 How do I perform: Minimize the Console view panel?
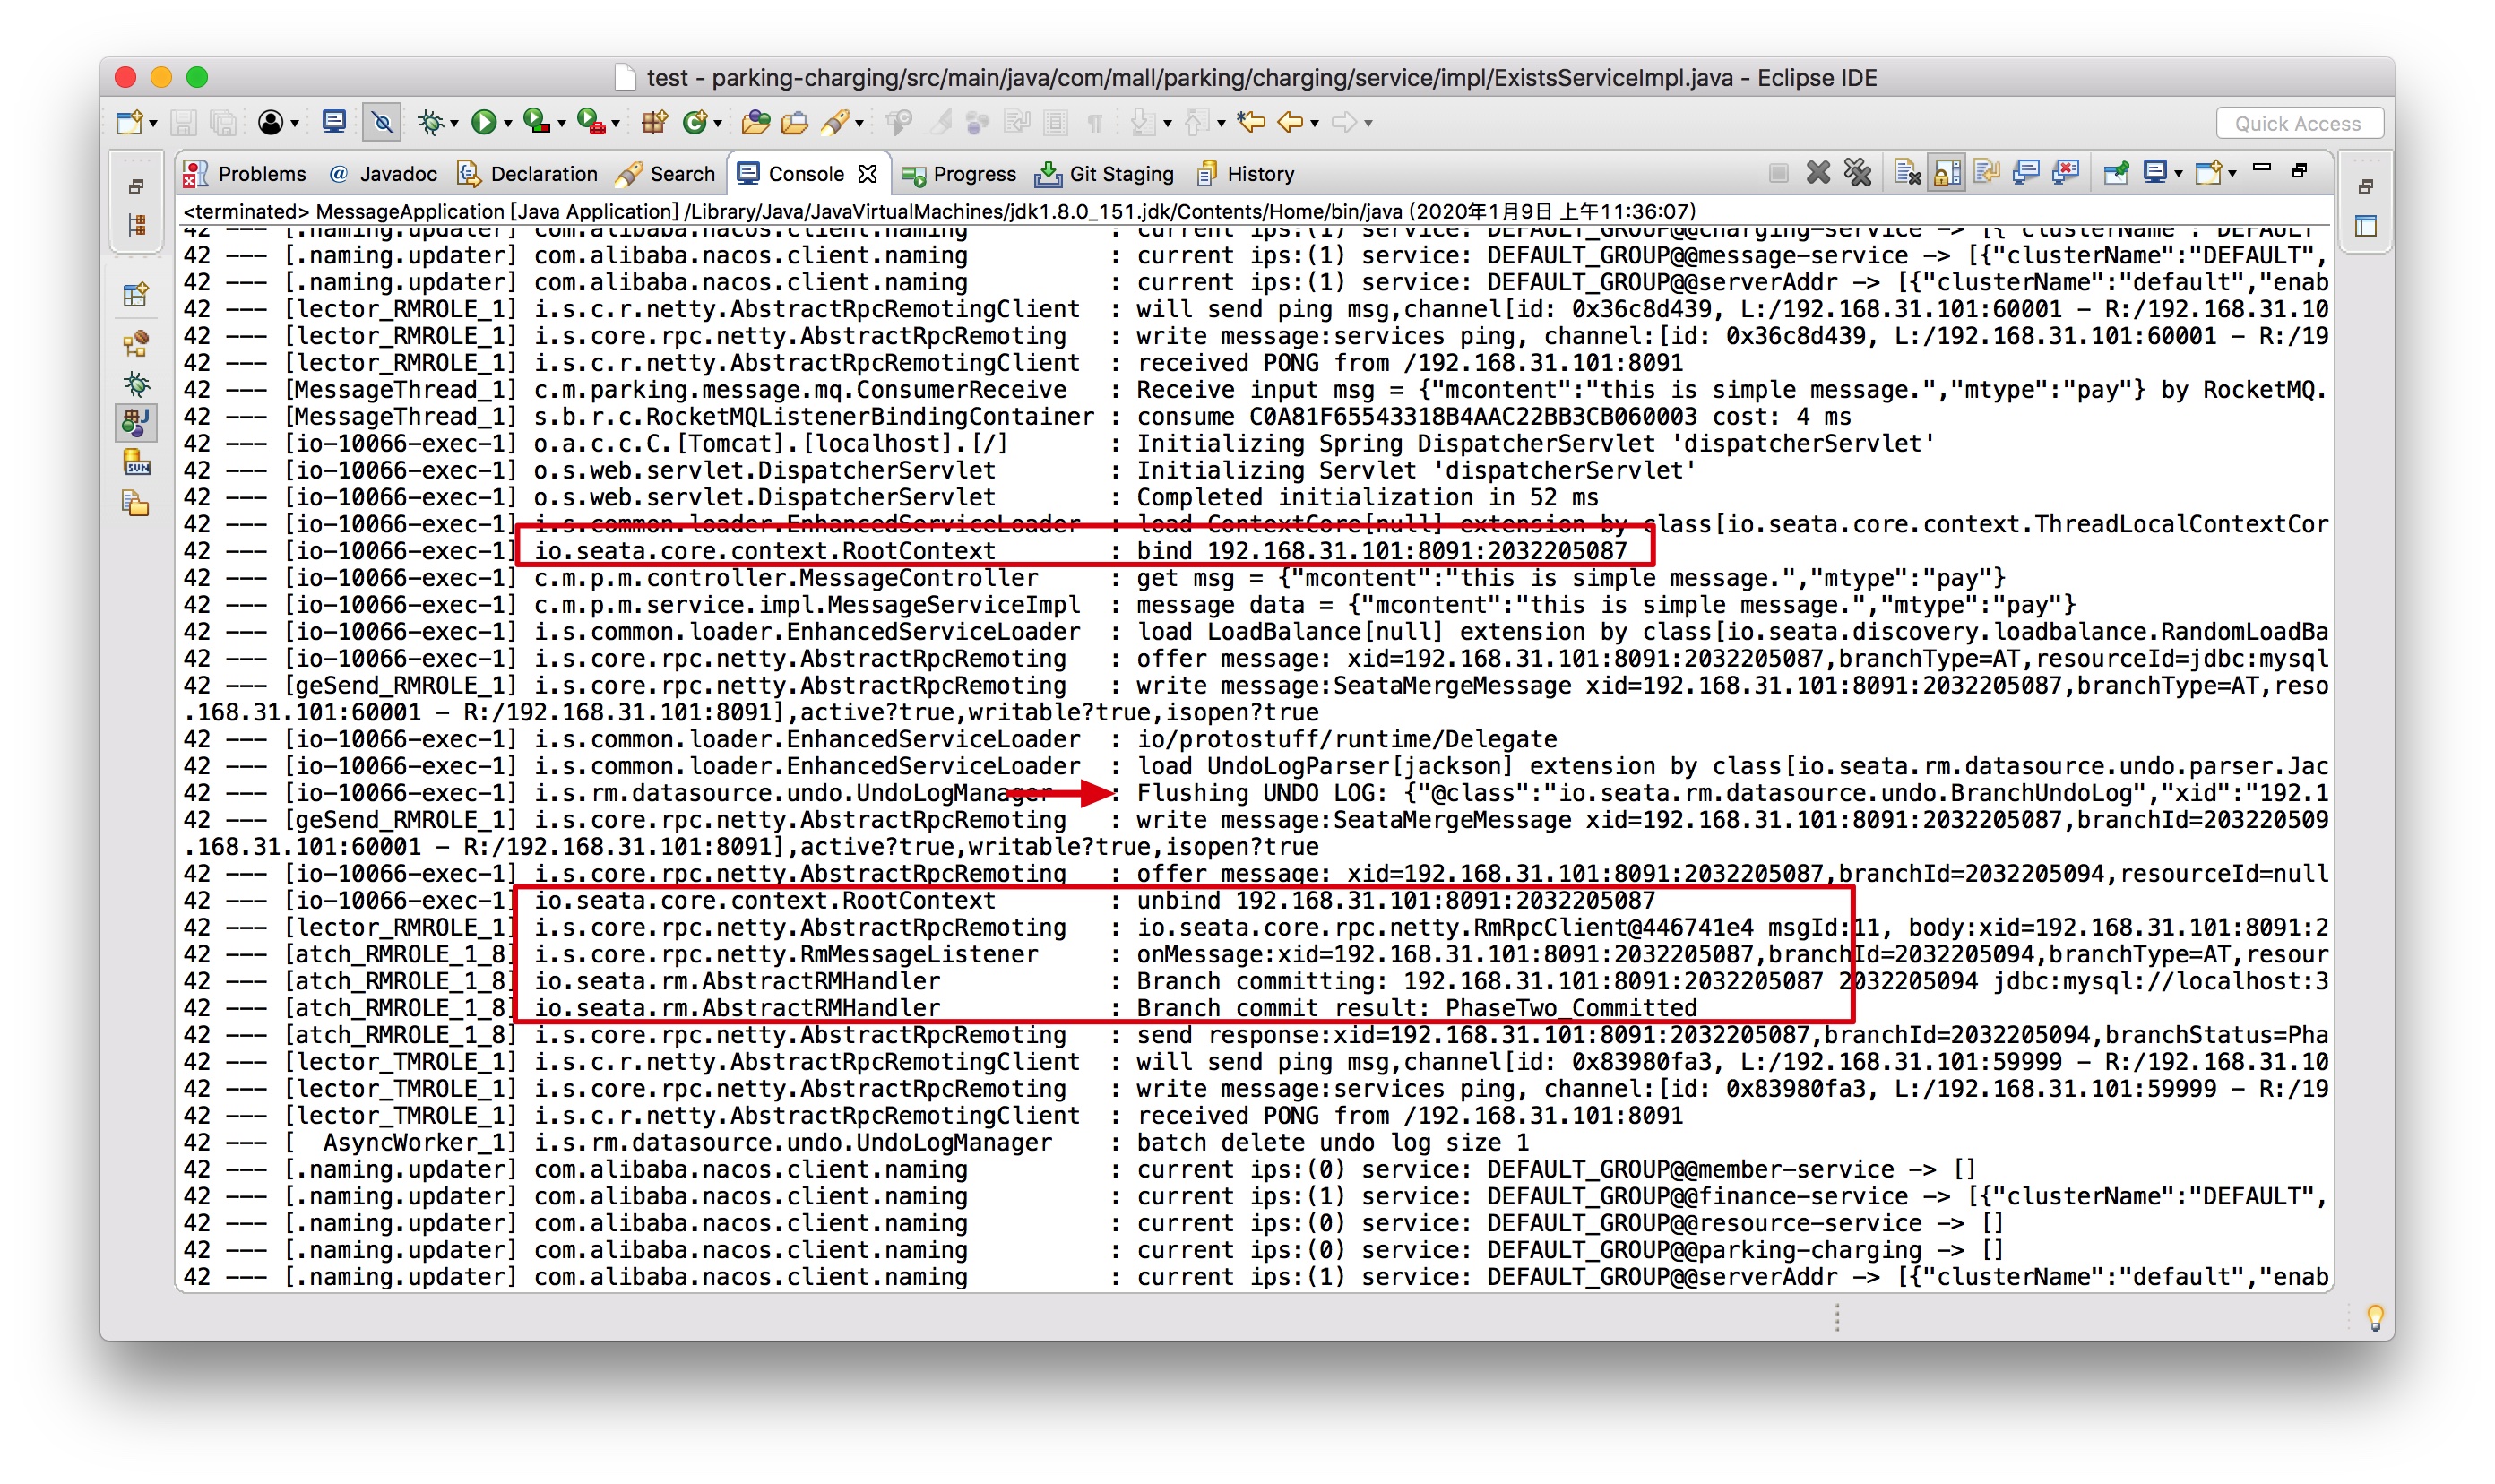pyautogui.click(x=2261, y=168)
